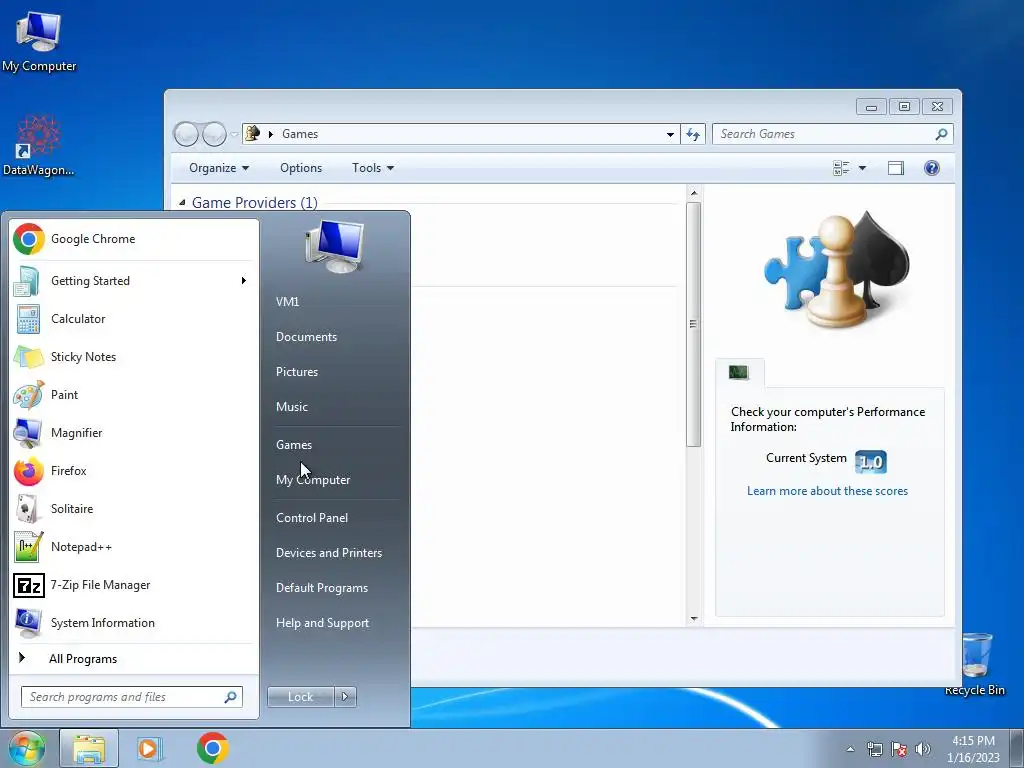
Task: Click the volume speaker tray icon
Action: [x=923, y=749]
